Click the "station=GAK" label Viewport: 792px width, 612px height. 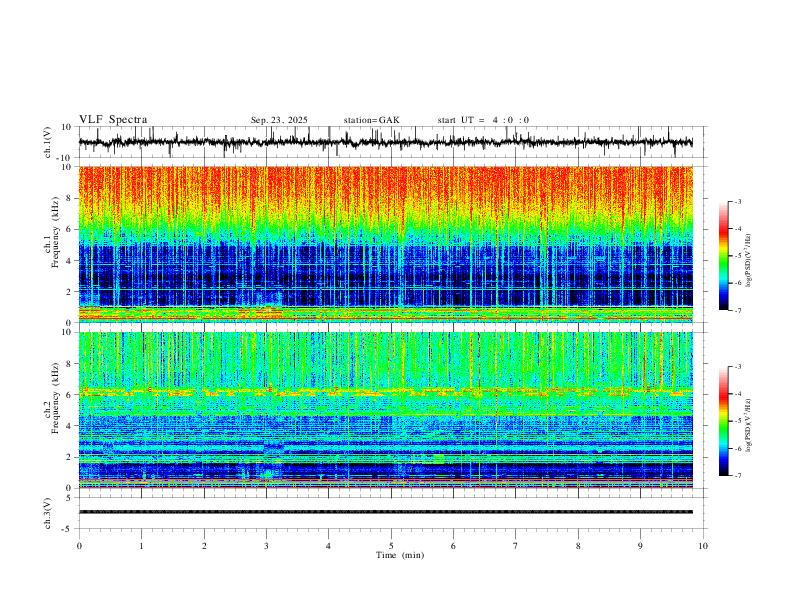(371, 120)
